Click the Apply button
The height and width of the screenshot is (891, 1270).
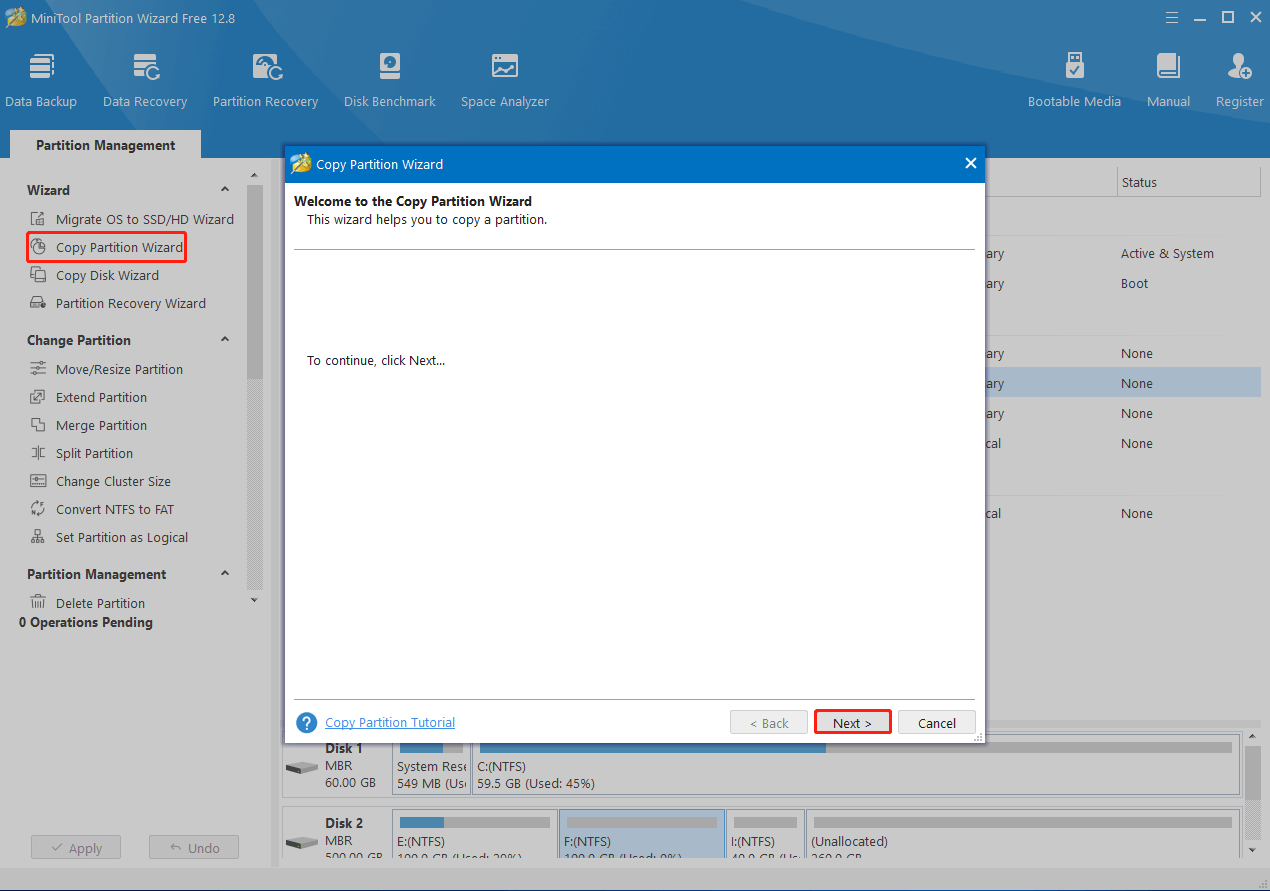point(76,848)
